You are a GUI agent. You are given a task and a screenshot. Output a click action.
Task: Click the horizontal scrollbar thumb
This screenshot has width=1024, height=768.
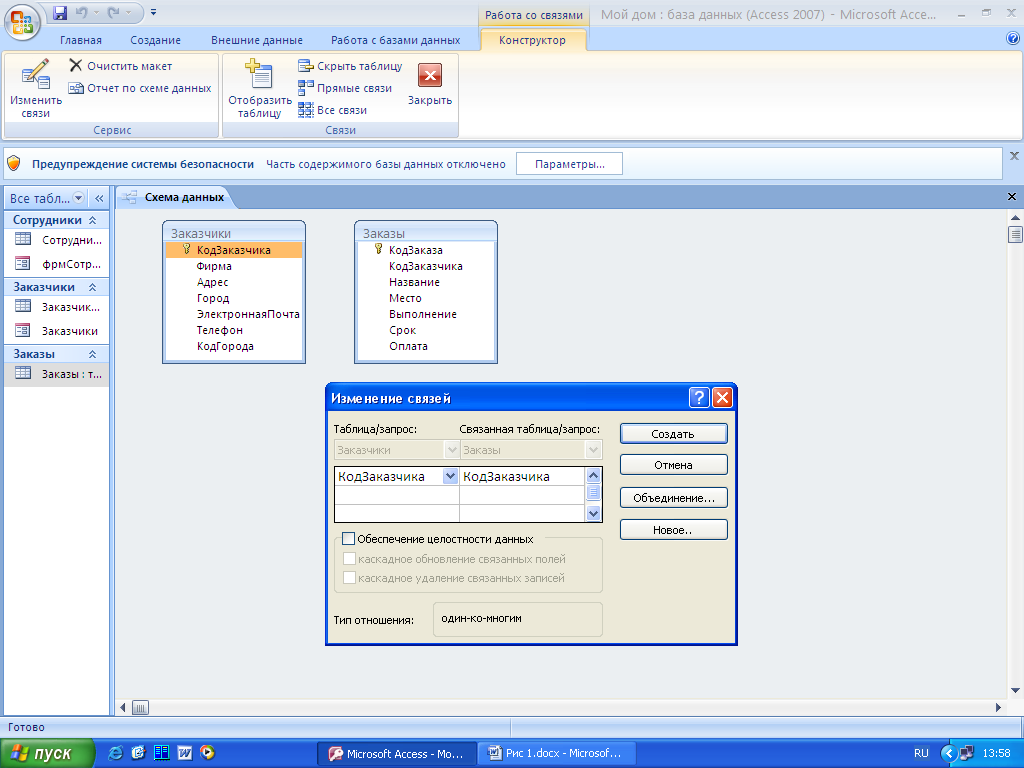click(x=140, y=707)
